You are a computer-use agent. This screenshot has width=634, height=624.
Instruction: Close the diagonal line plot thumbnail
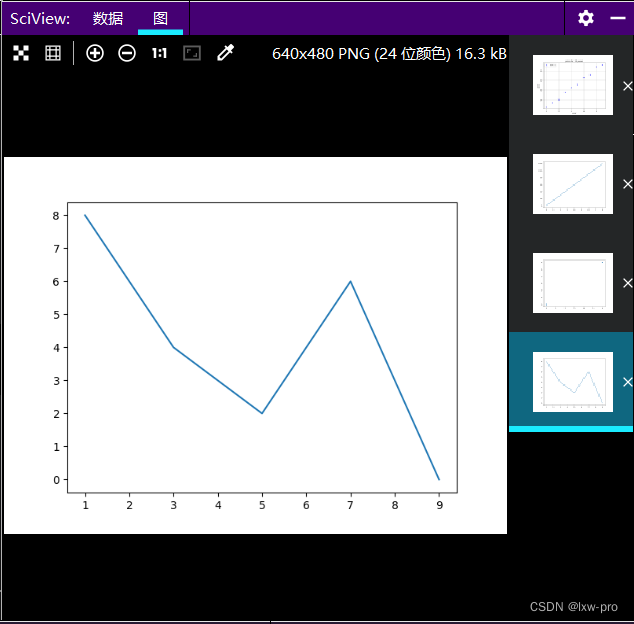628,184
